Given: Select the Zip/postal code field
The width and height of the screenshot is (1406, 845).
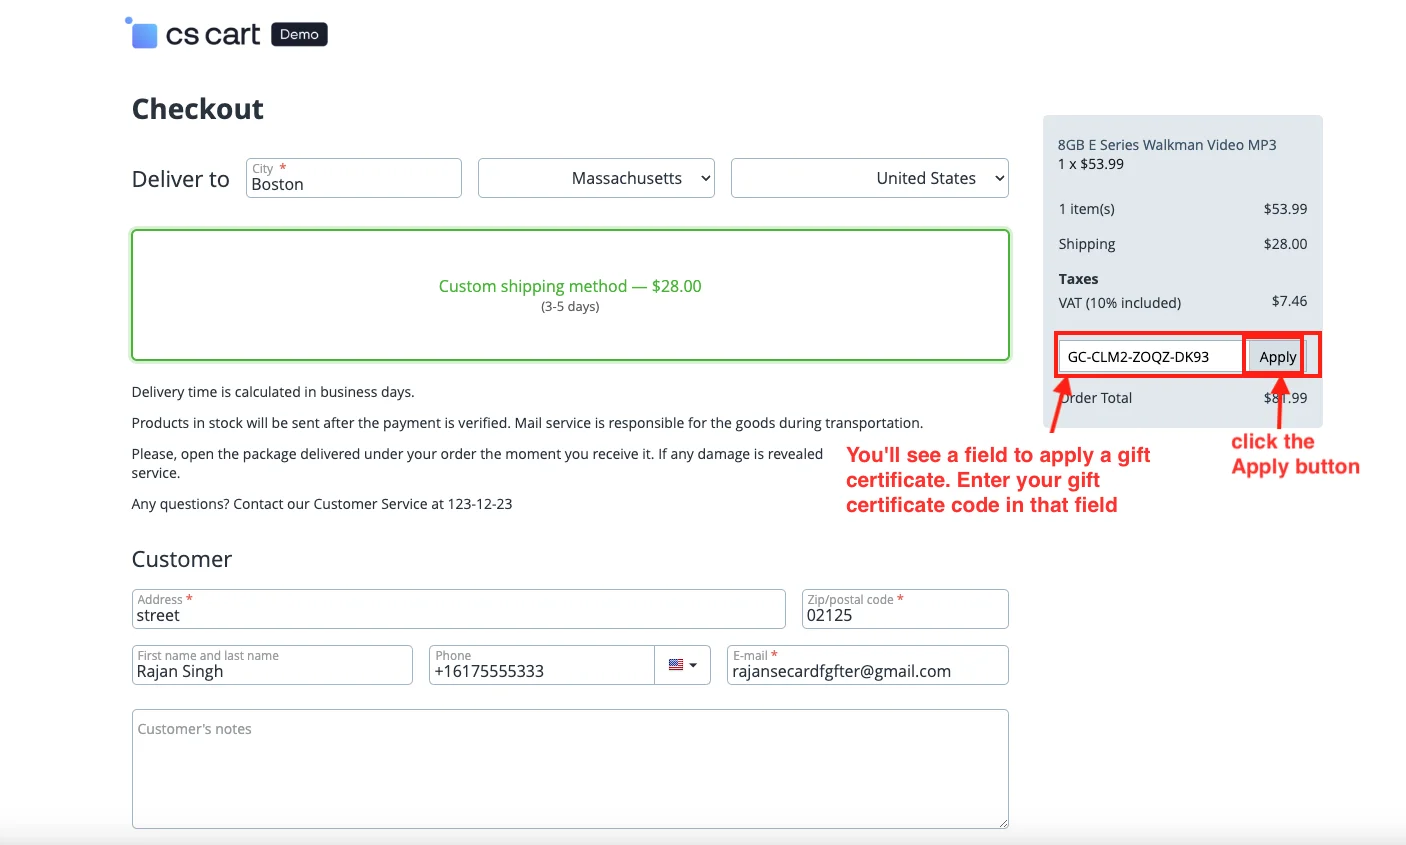Looking at the screenshot, I should pyautogui.click(x=904, y=615).
